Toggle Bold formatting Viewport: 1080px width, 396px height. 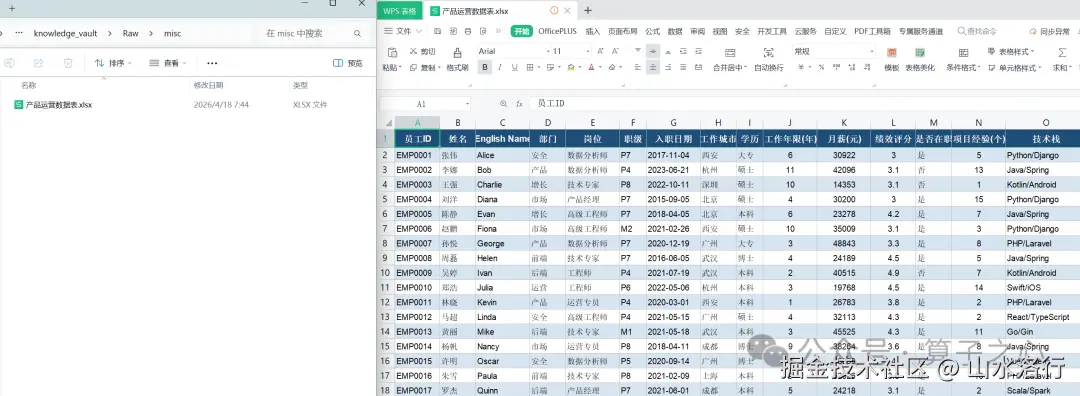coord(485,67)
